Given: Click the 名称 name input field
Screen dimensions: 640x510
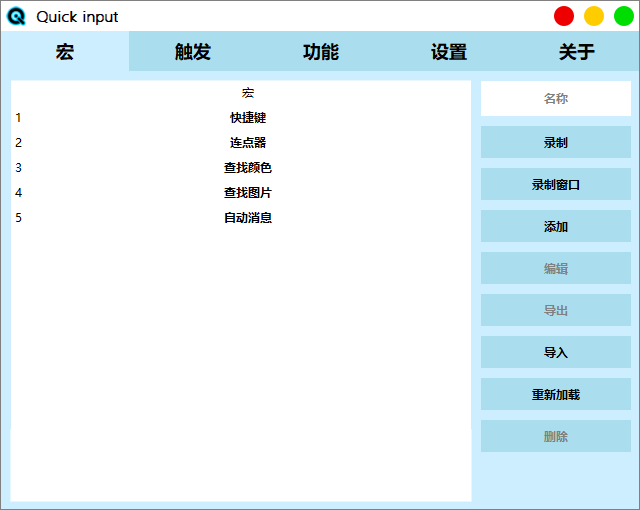Looking at the screenshot, I should tap(556, 98).
